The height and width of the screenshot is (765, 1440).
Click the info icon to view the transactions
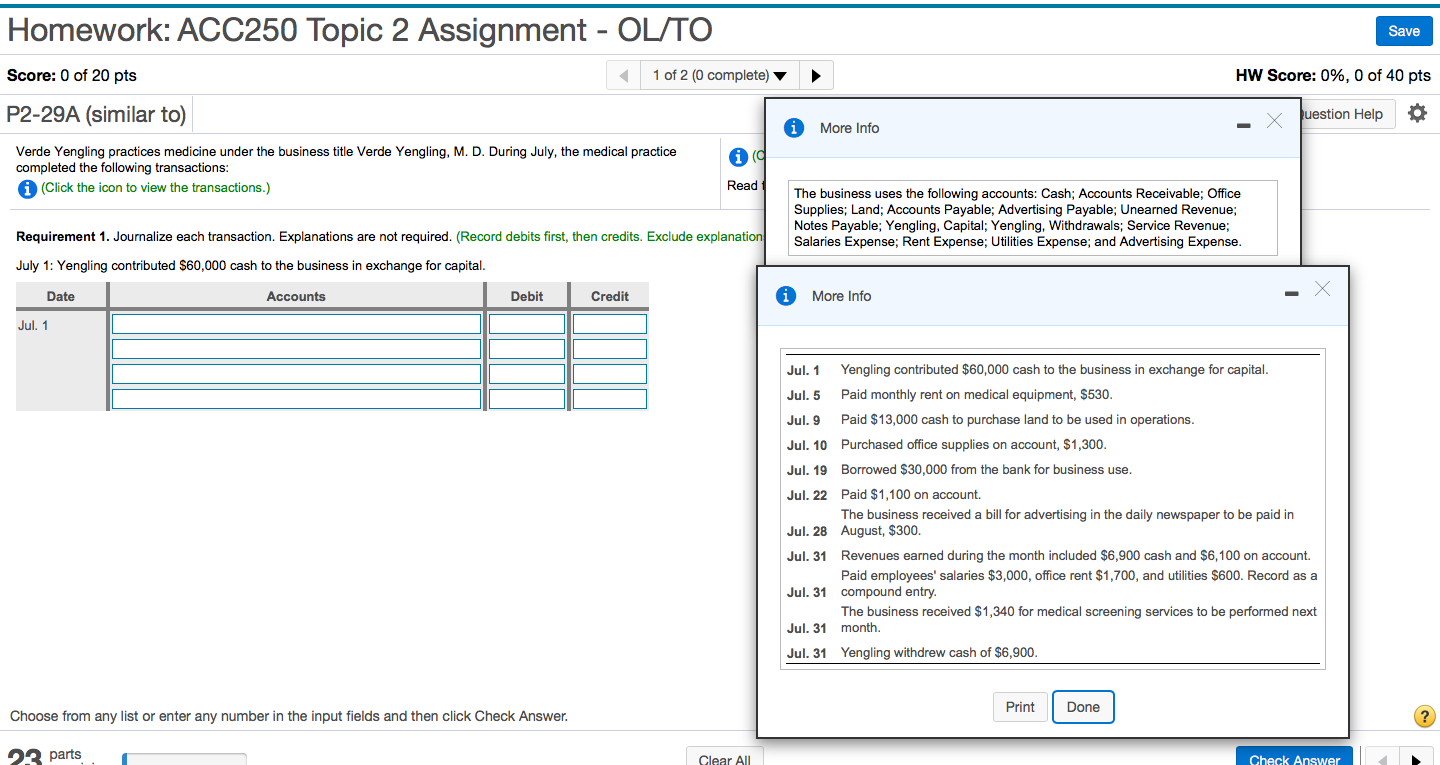click(x=27, y=189)
